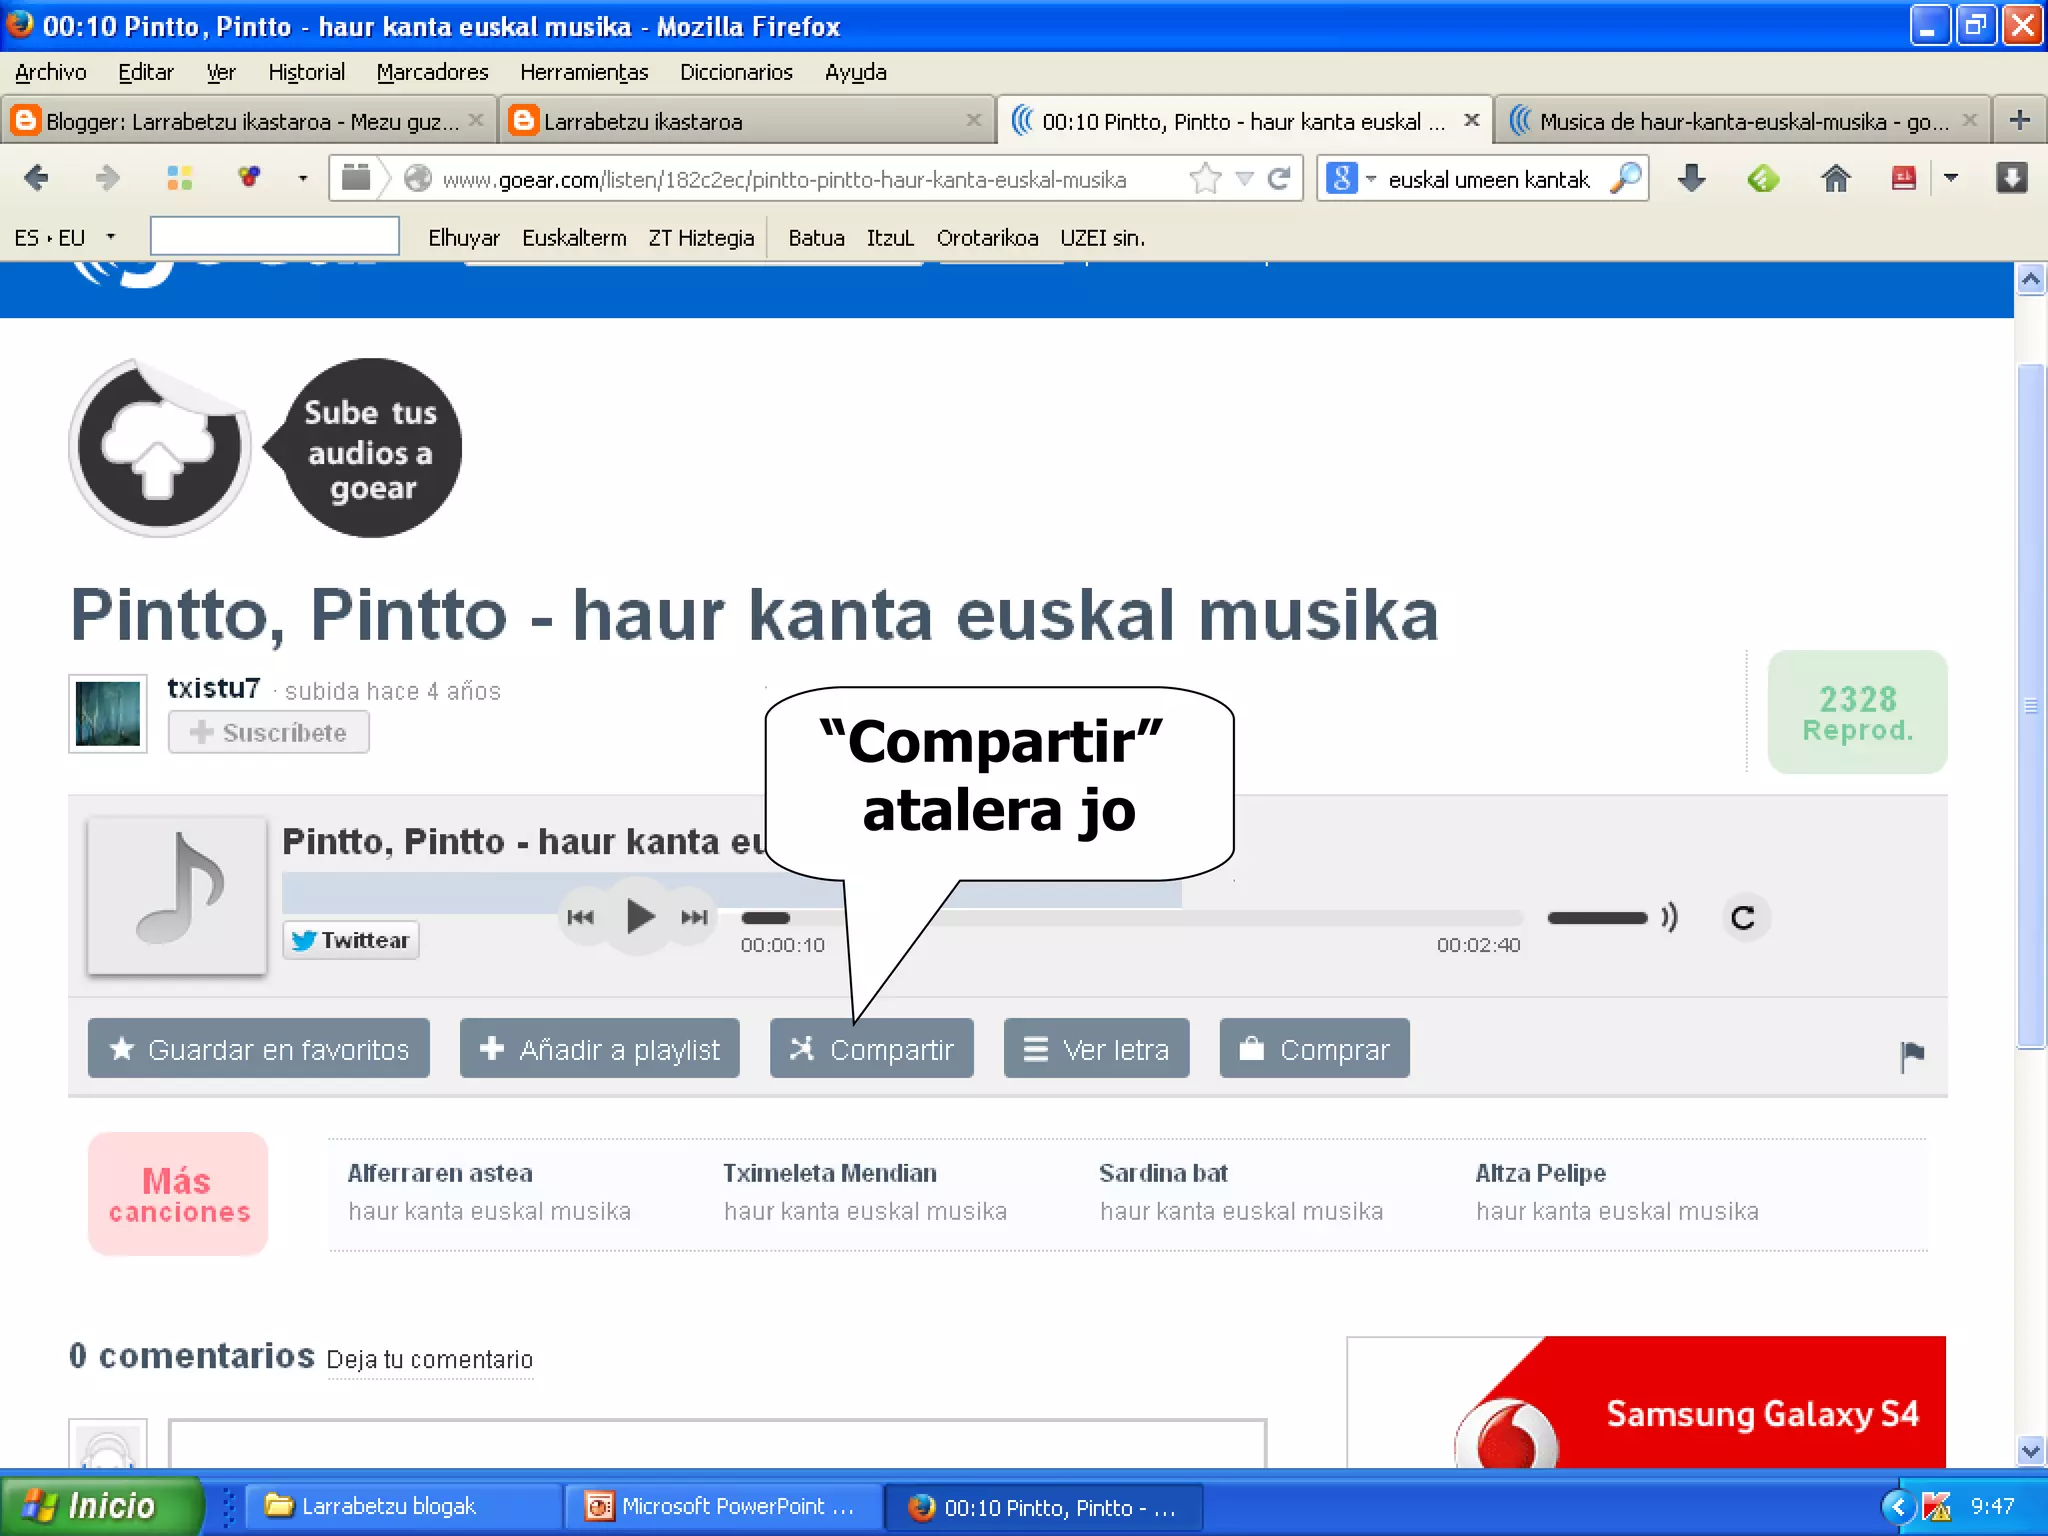Skip to the next track in the player
The image size is (2048, 1536).
(x=694, y=917)
